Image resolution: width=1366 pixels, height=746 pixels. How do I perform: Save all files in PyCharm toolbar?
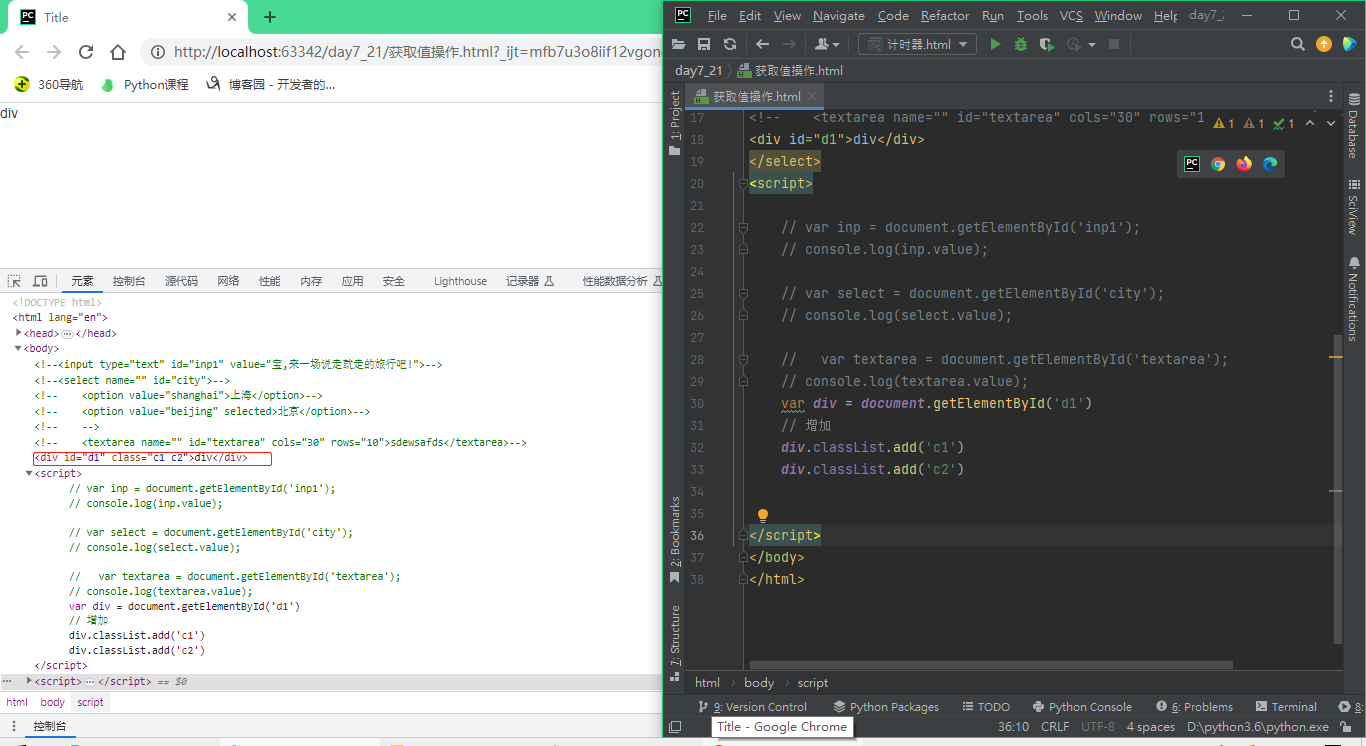[x=704, y=44]
